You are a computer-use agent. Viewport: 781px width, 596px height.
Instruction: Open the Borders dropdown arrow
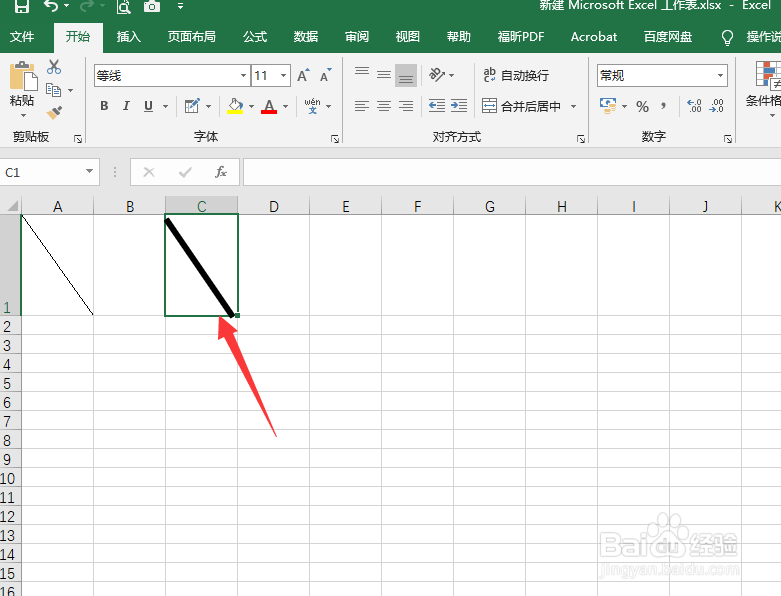coord(208,106)
